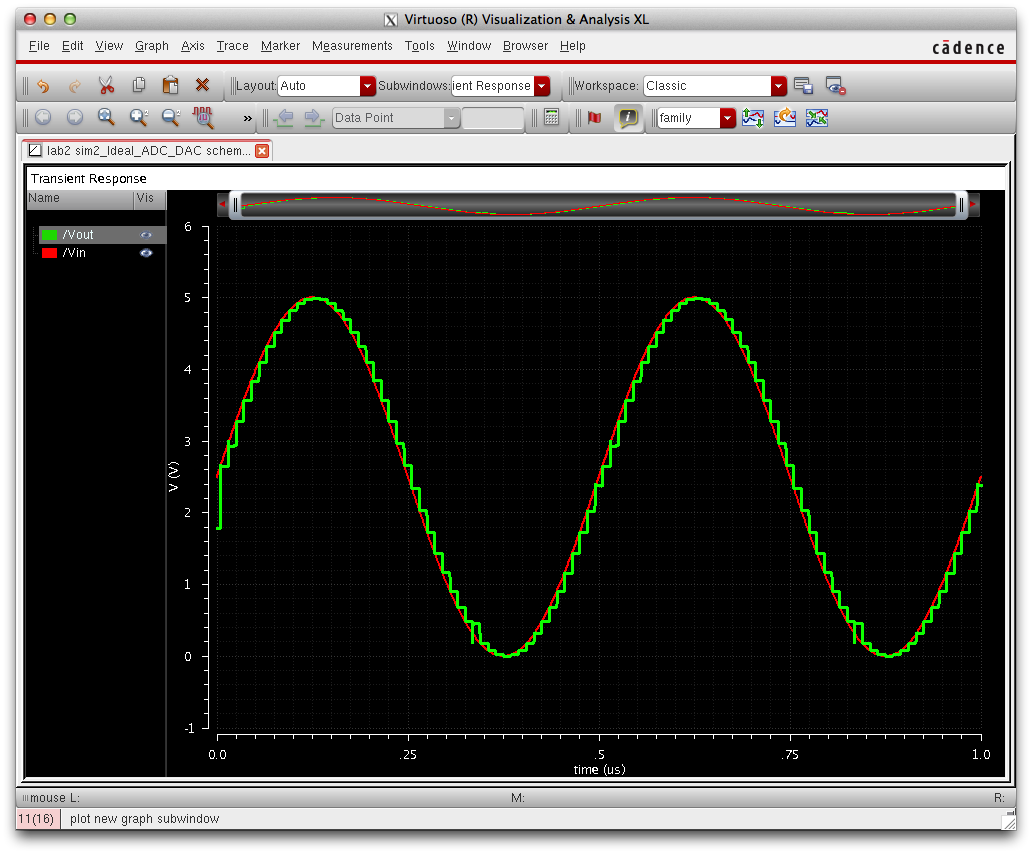Close the lab2 sim2 tab
This screenshot has height=854, width=1032.
click(x=262, y=151)
